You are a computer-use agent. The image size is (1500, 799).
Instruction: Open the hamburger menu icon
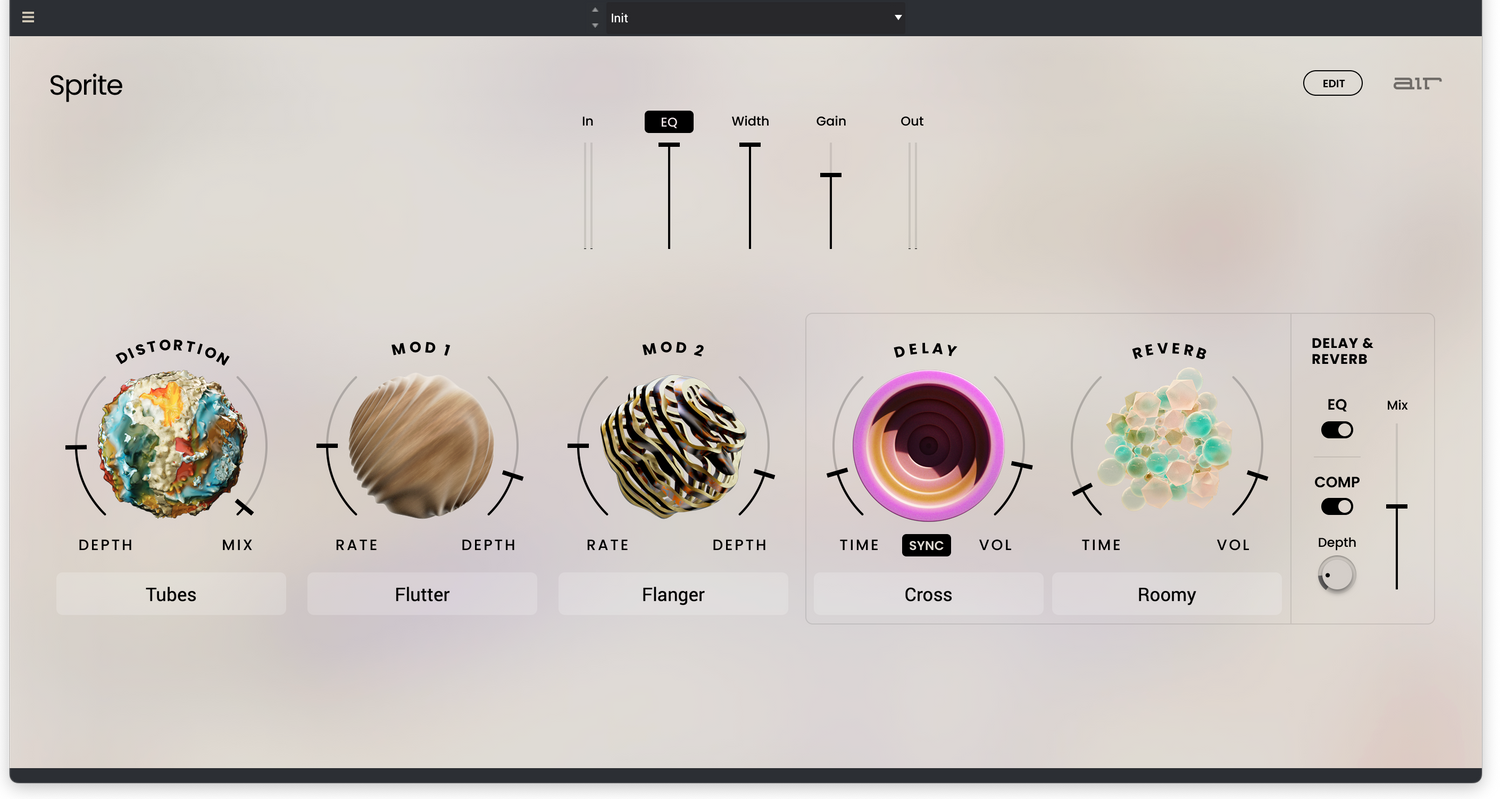[x=28, y=18]
